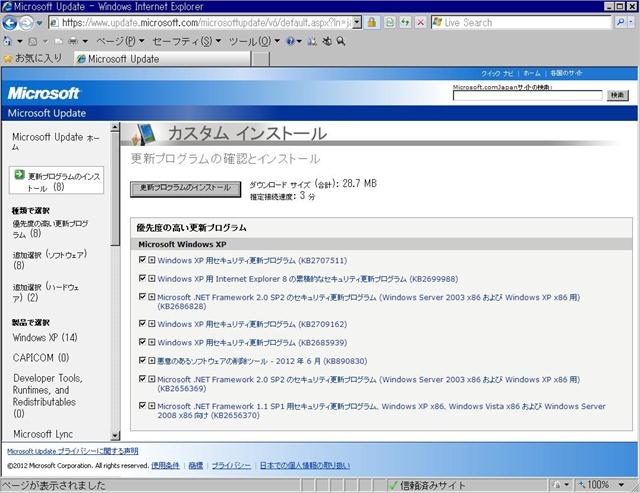Click the Read Mail icon
The image size is (640, 493).
59,41
